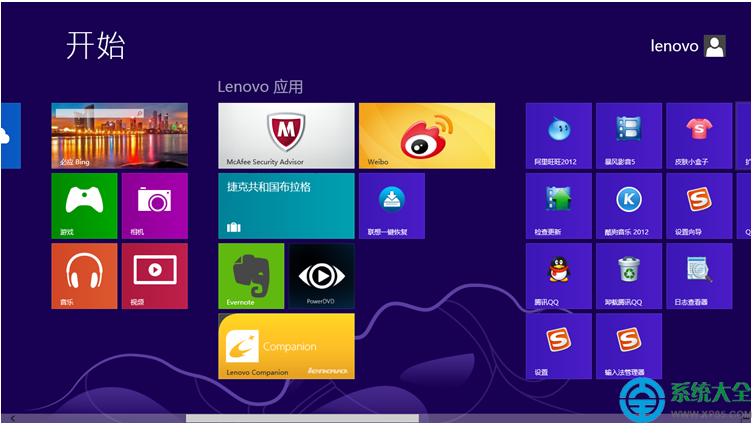Launch McAfee Security Advisor tile

287,136
